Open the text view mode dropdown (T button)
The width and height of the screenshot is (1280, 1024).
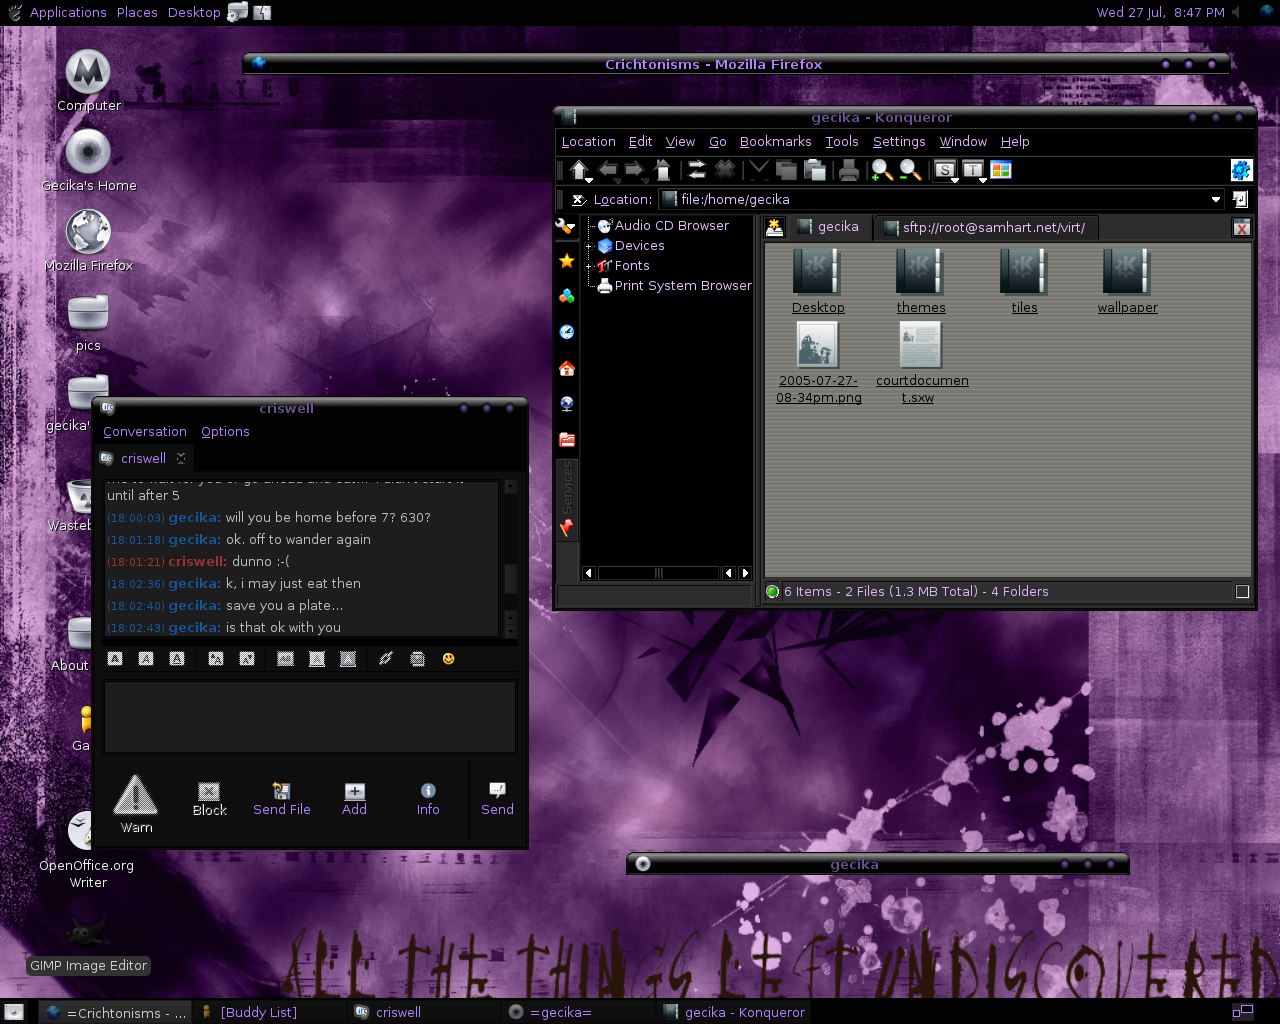[x=974, y=171]
